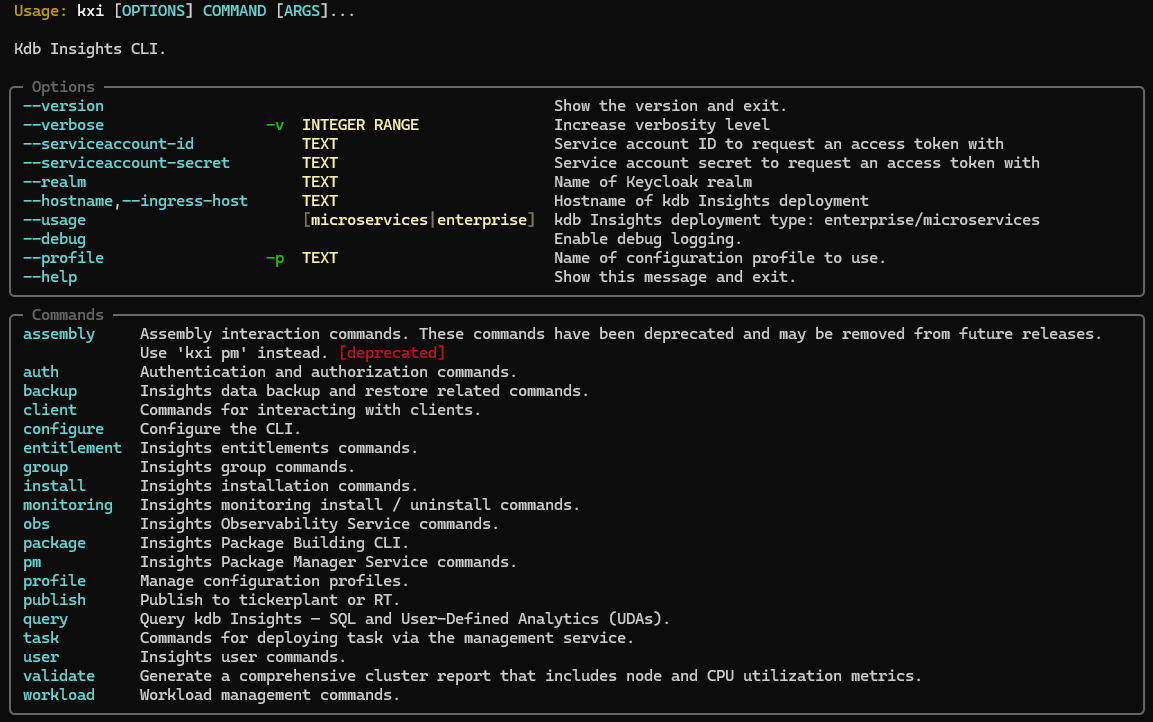Click 'Name of configuration profile to use.'
Image resolution: width=1153 pixels, height=722 pixels.
pyautogui.click(x=720, y=259)
